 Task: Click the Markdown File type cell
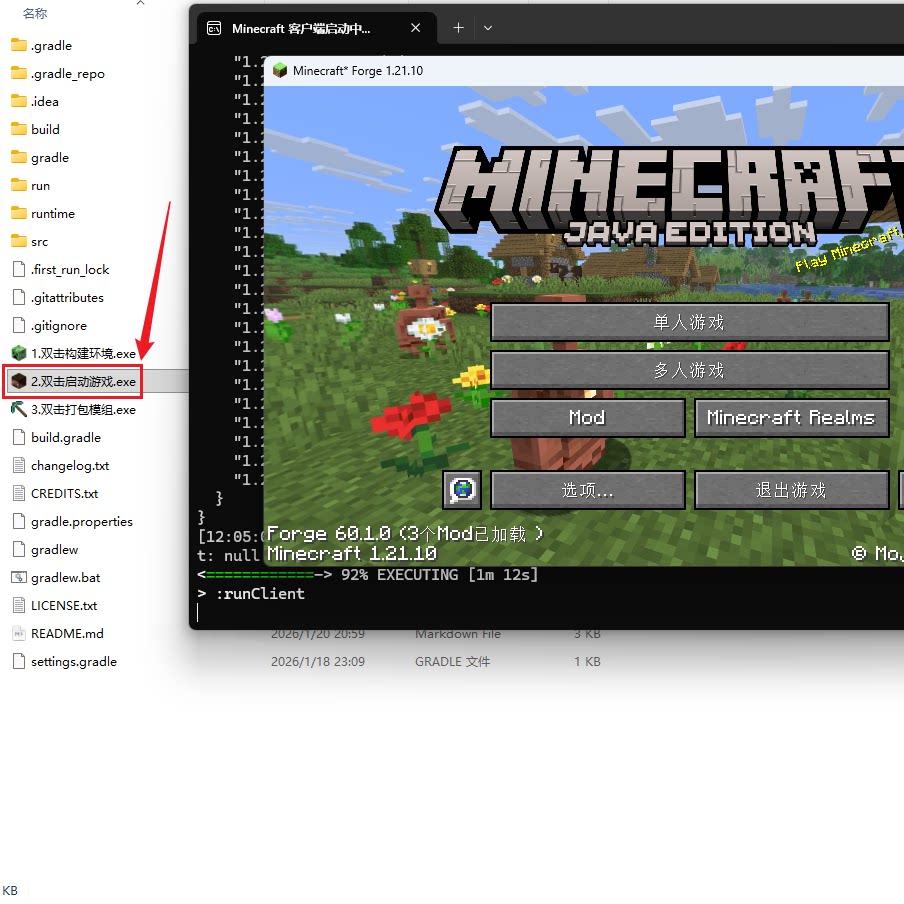coord(458,634)
